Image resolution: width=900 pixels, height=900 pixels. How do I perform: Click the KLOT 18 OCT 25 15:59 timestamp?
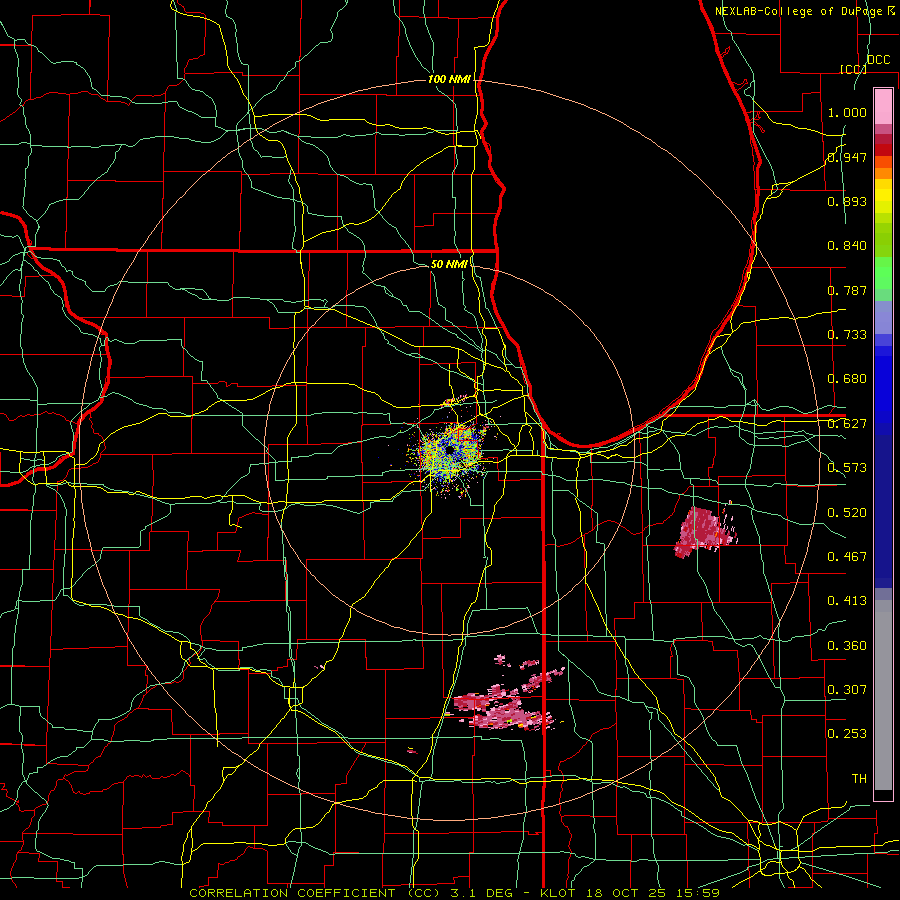tap(630, 893)
